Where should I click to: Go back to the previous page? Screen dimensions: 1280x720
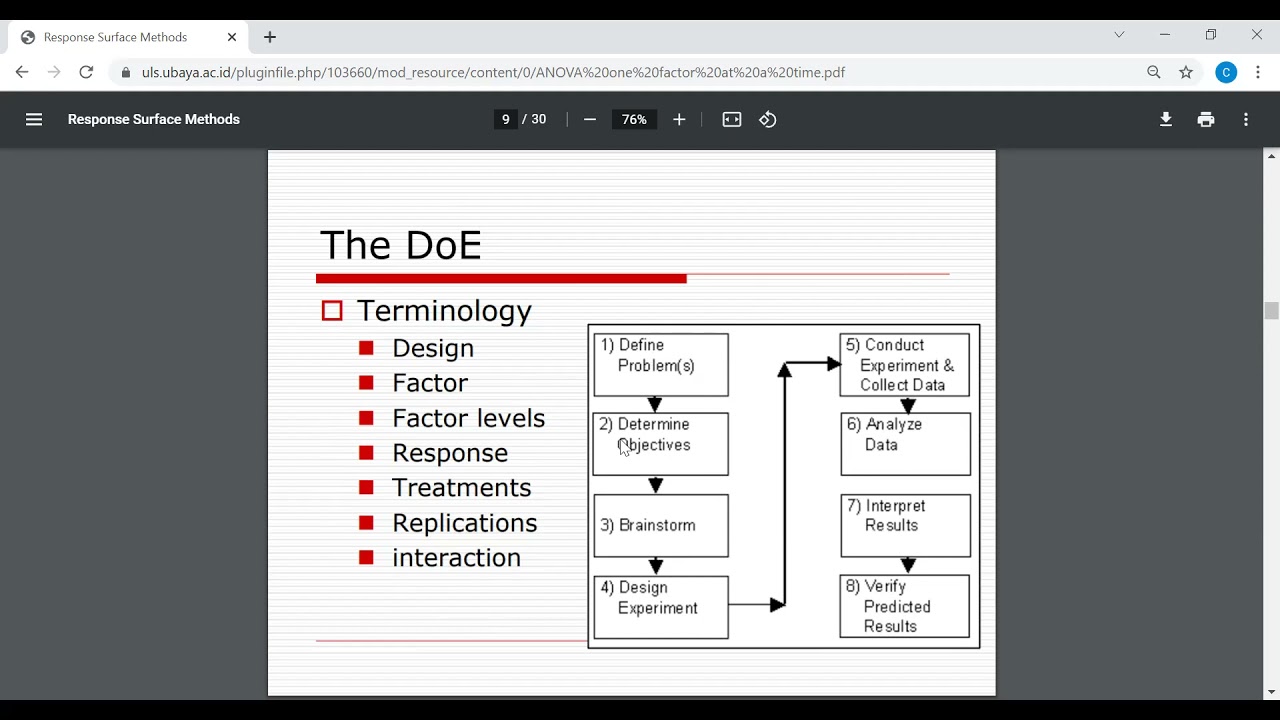(x=22, y=72)
